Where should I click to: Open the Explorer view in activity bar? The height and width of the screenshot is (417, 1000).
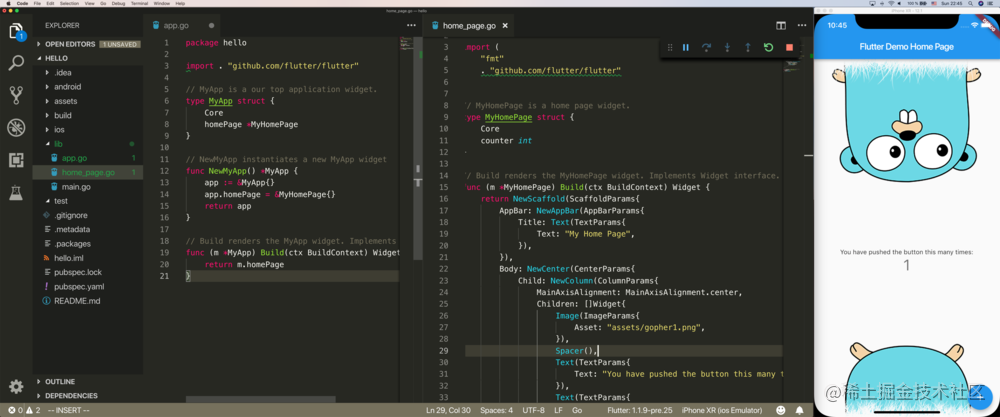pyautogui.click(x=16, y=31)
